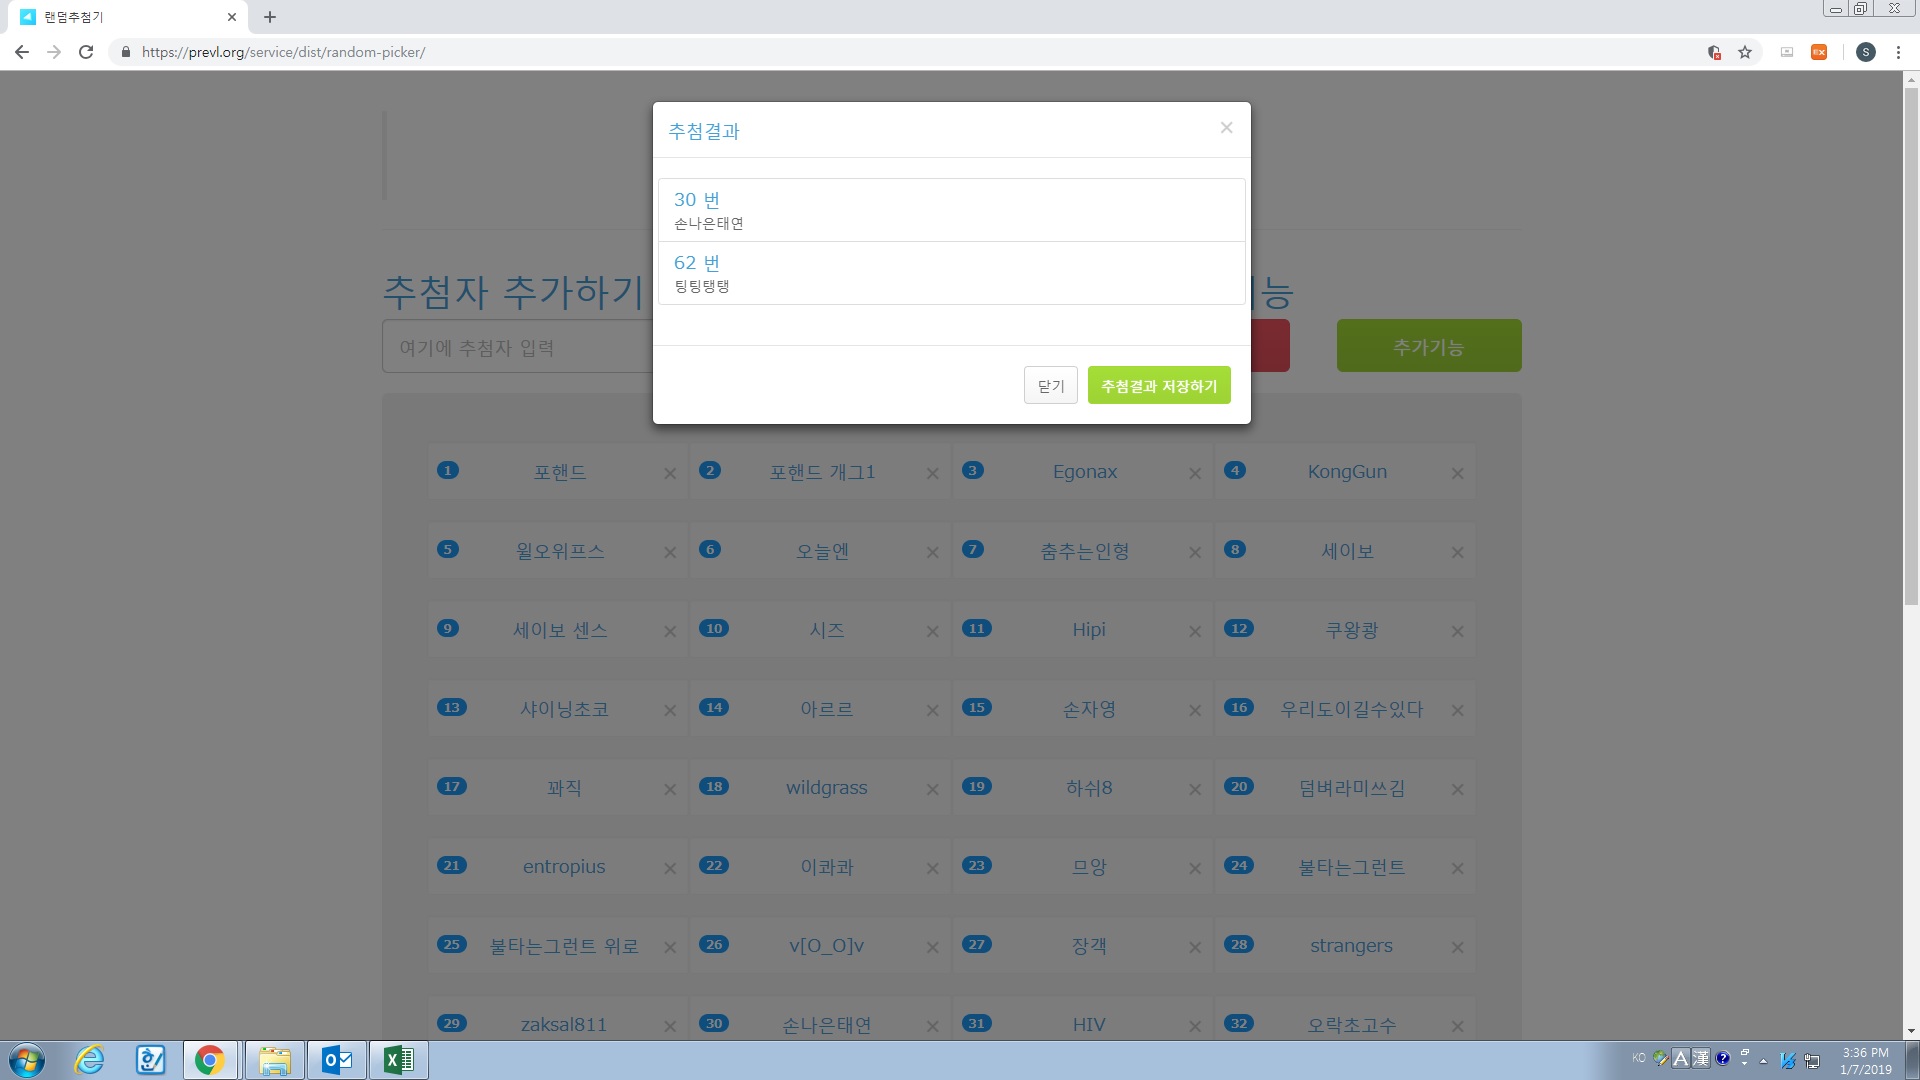The width and height of the screenshot is (1920, 1080).
Task: Click the Chrome profile avatar icon
Action: (x=1865, y=52)
